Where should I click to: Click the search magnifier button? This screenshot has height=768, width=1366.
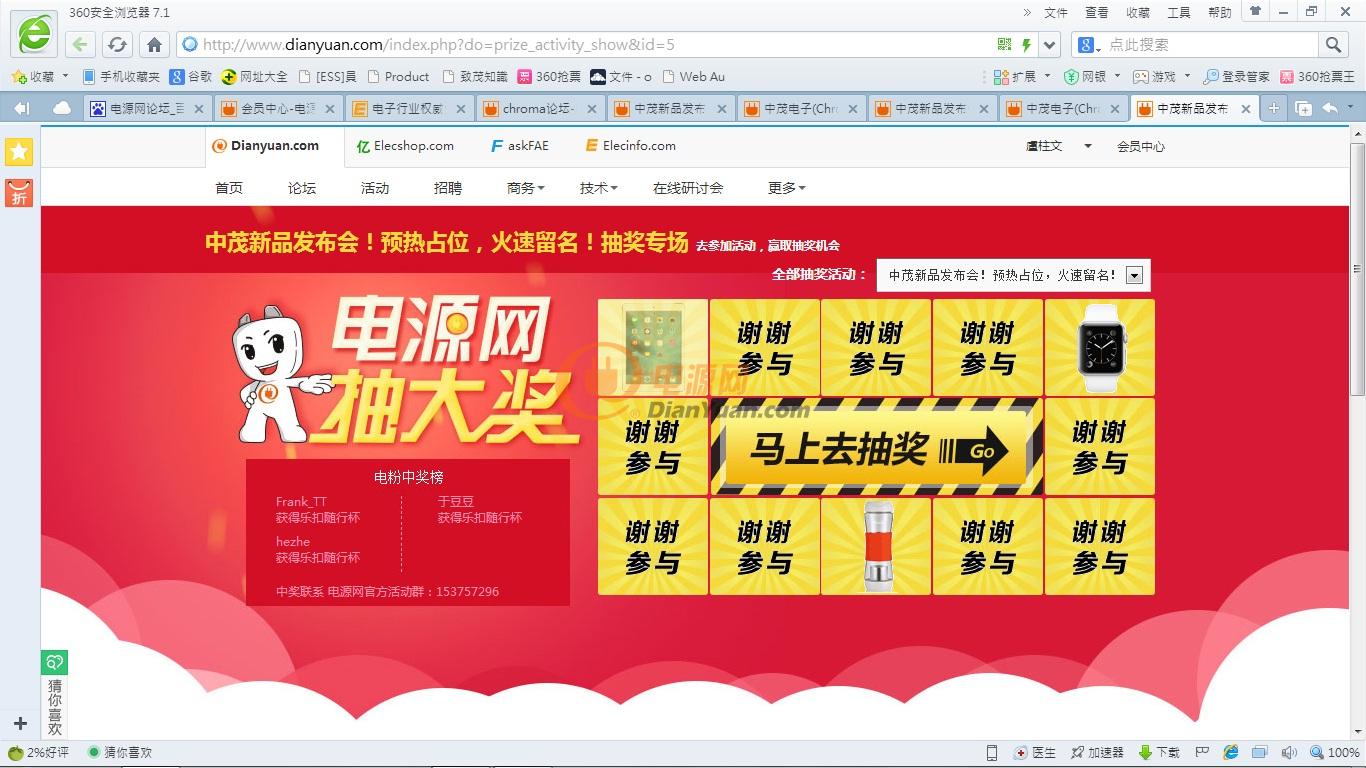pos(1333,44)
